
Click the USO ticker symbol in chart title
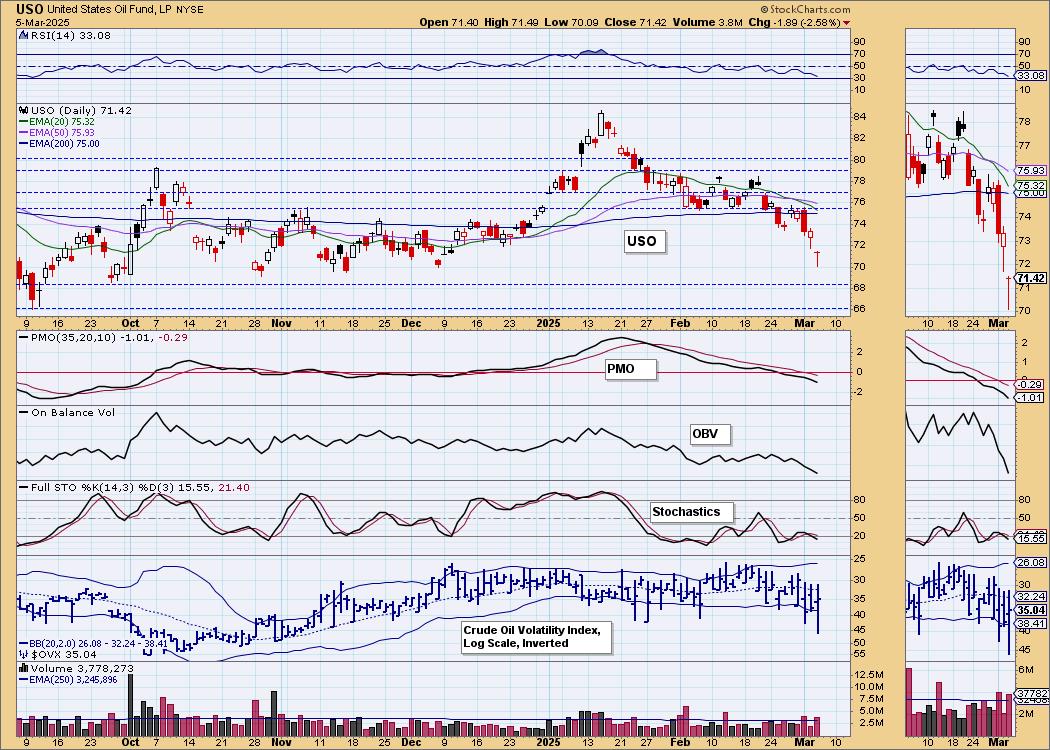tap(30, 9)
